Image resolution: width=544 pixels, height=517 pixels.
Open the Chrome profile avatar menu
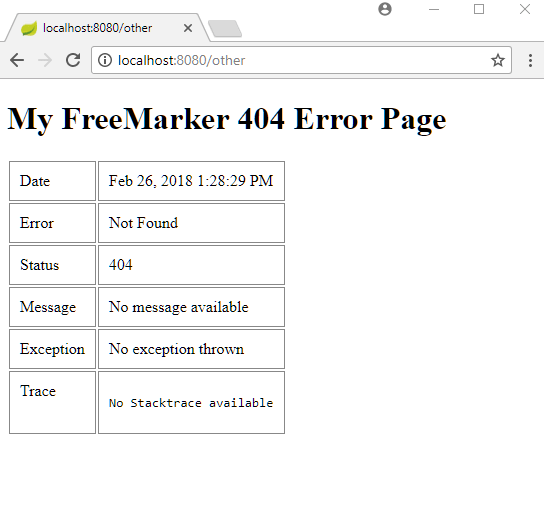(385, 9)
